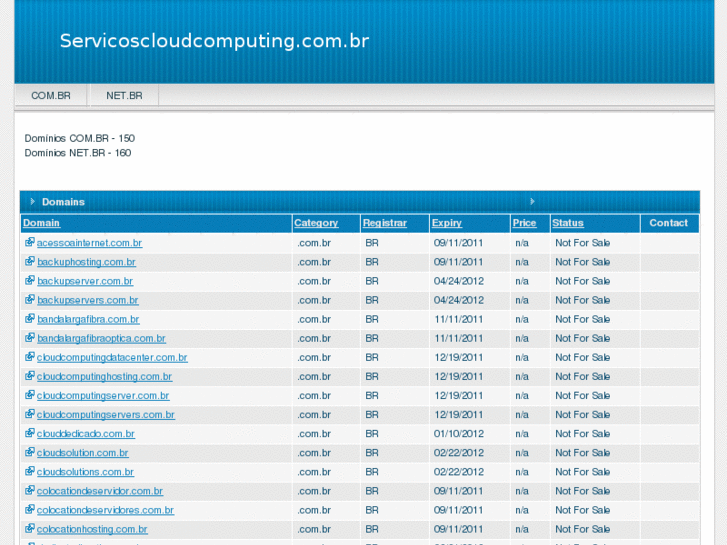Click the external link icon beside colocationdeservidores.com.br
Screen dimensions: 727x545
tap(30, 509)
